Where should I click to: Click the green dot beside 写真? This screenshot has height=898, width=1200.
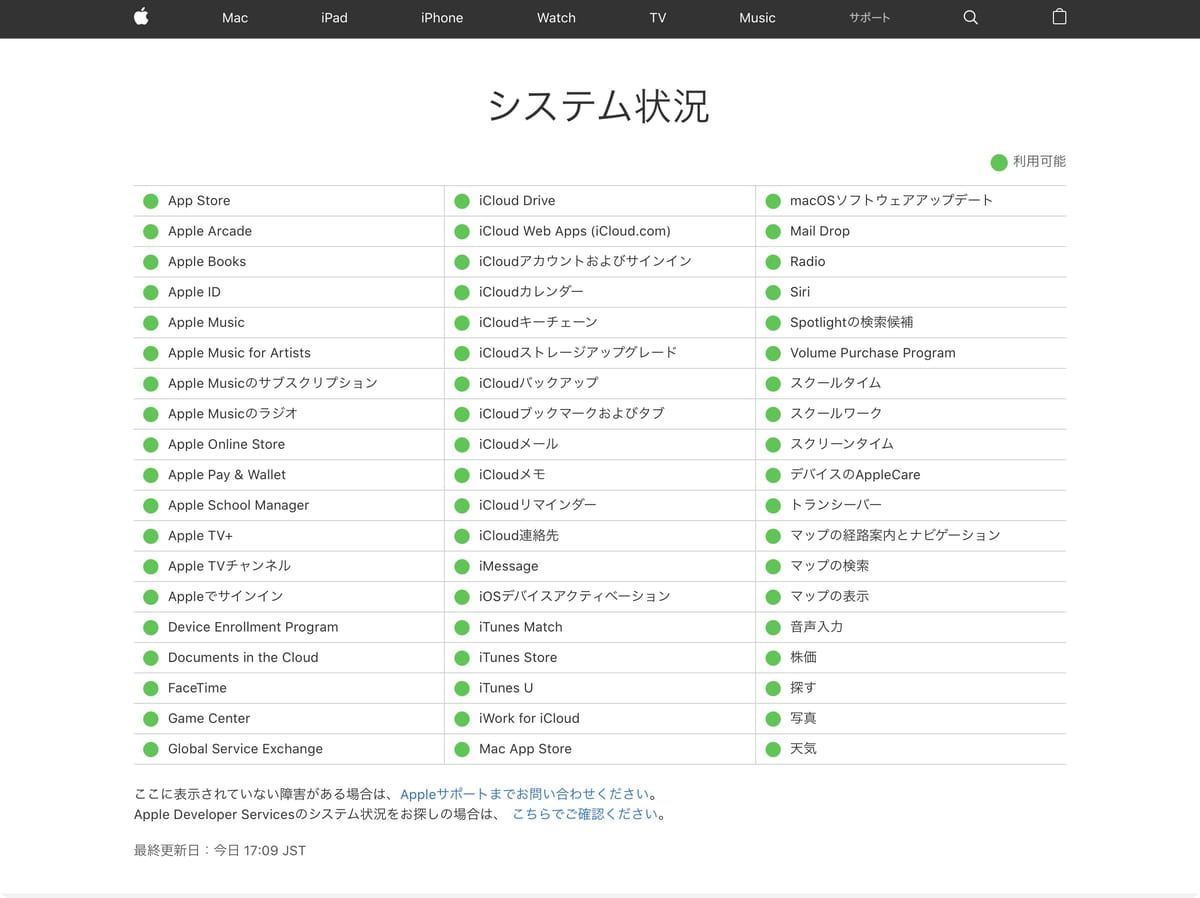click(772, 719)
